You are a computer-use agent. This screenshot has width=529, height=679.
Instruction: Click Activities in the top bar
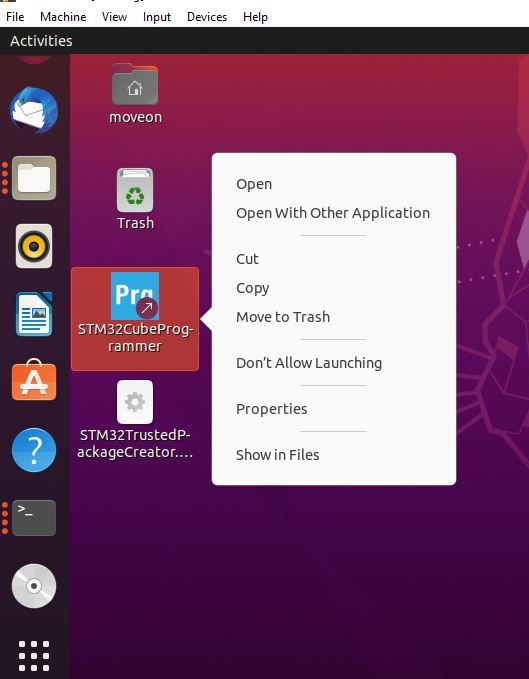[41, 41]
